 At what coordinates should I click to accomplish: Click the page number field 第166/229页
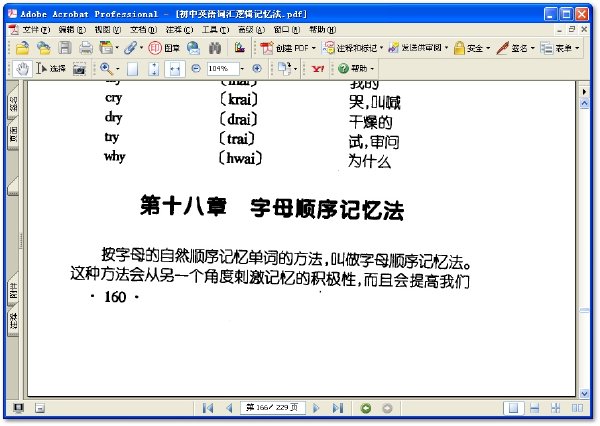[x=272, y=408]
